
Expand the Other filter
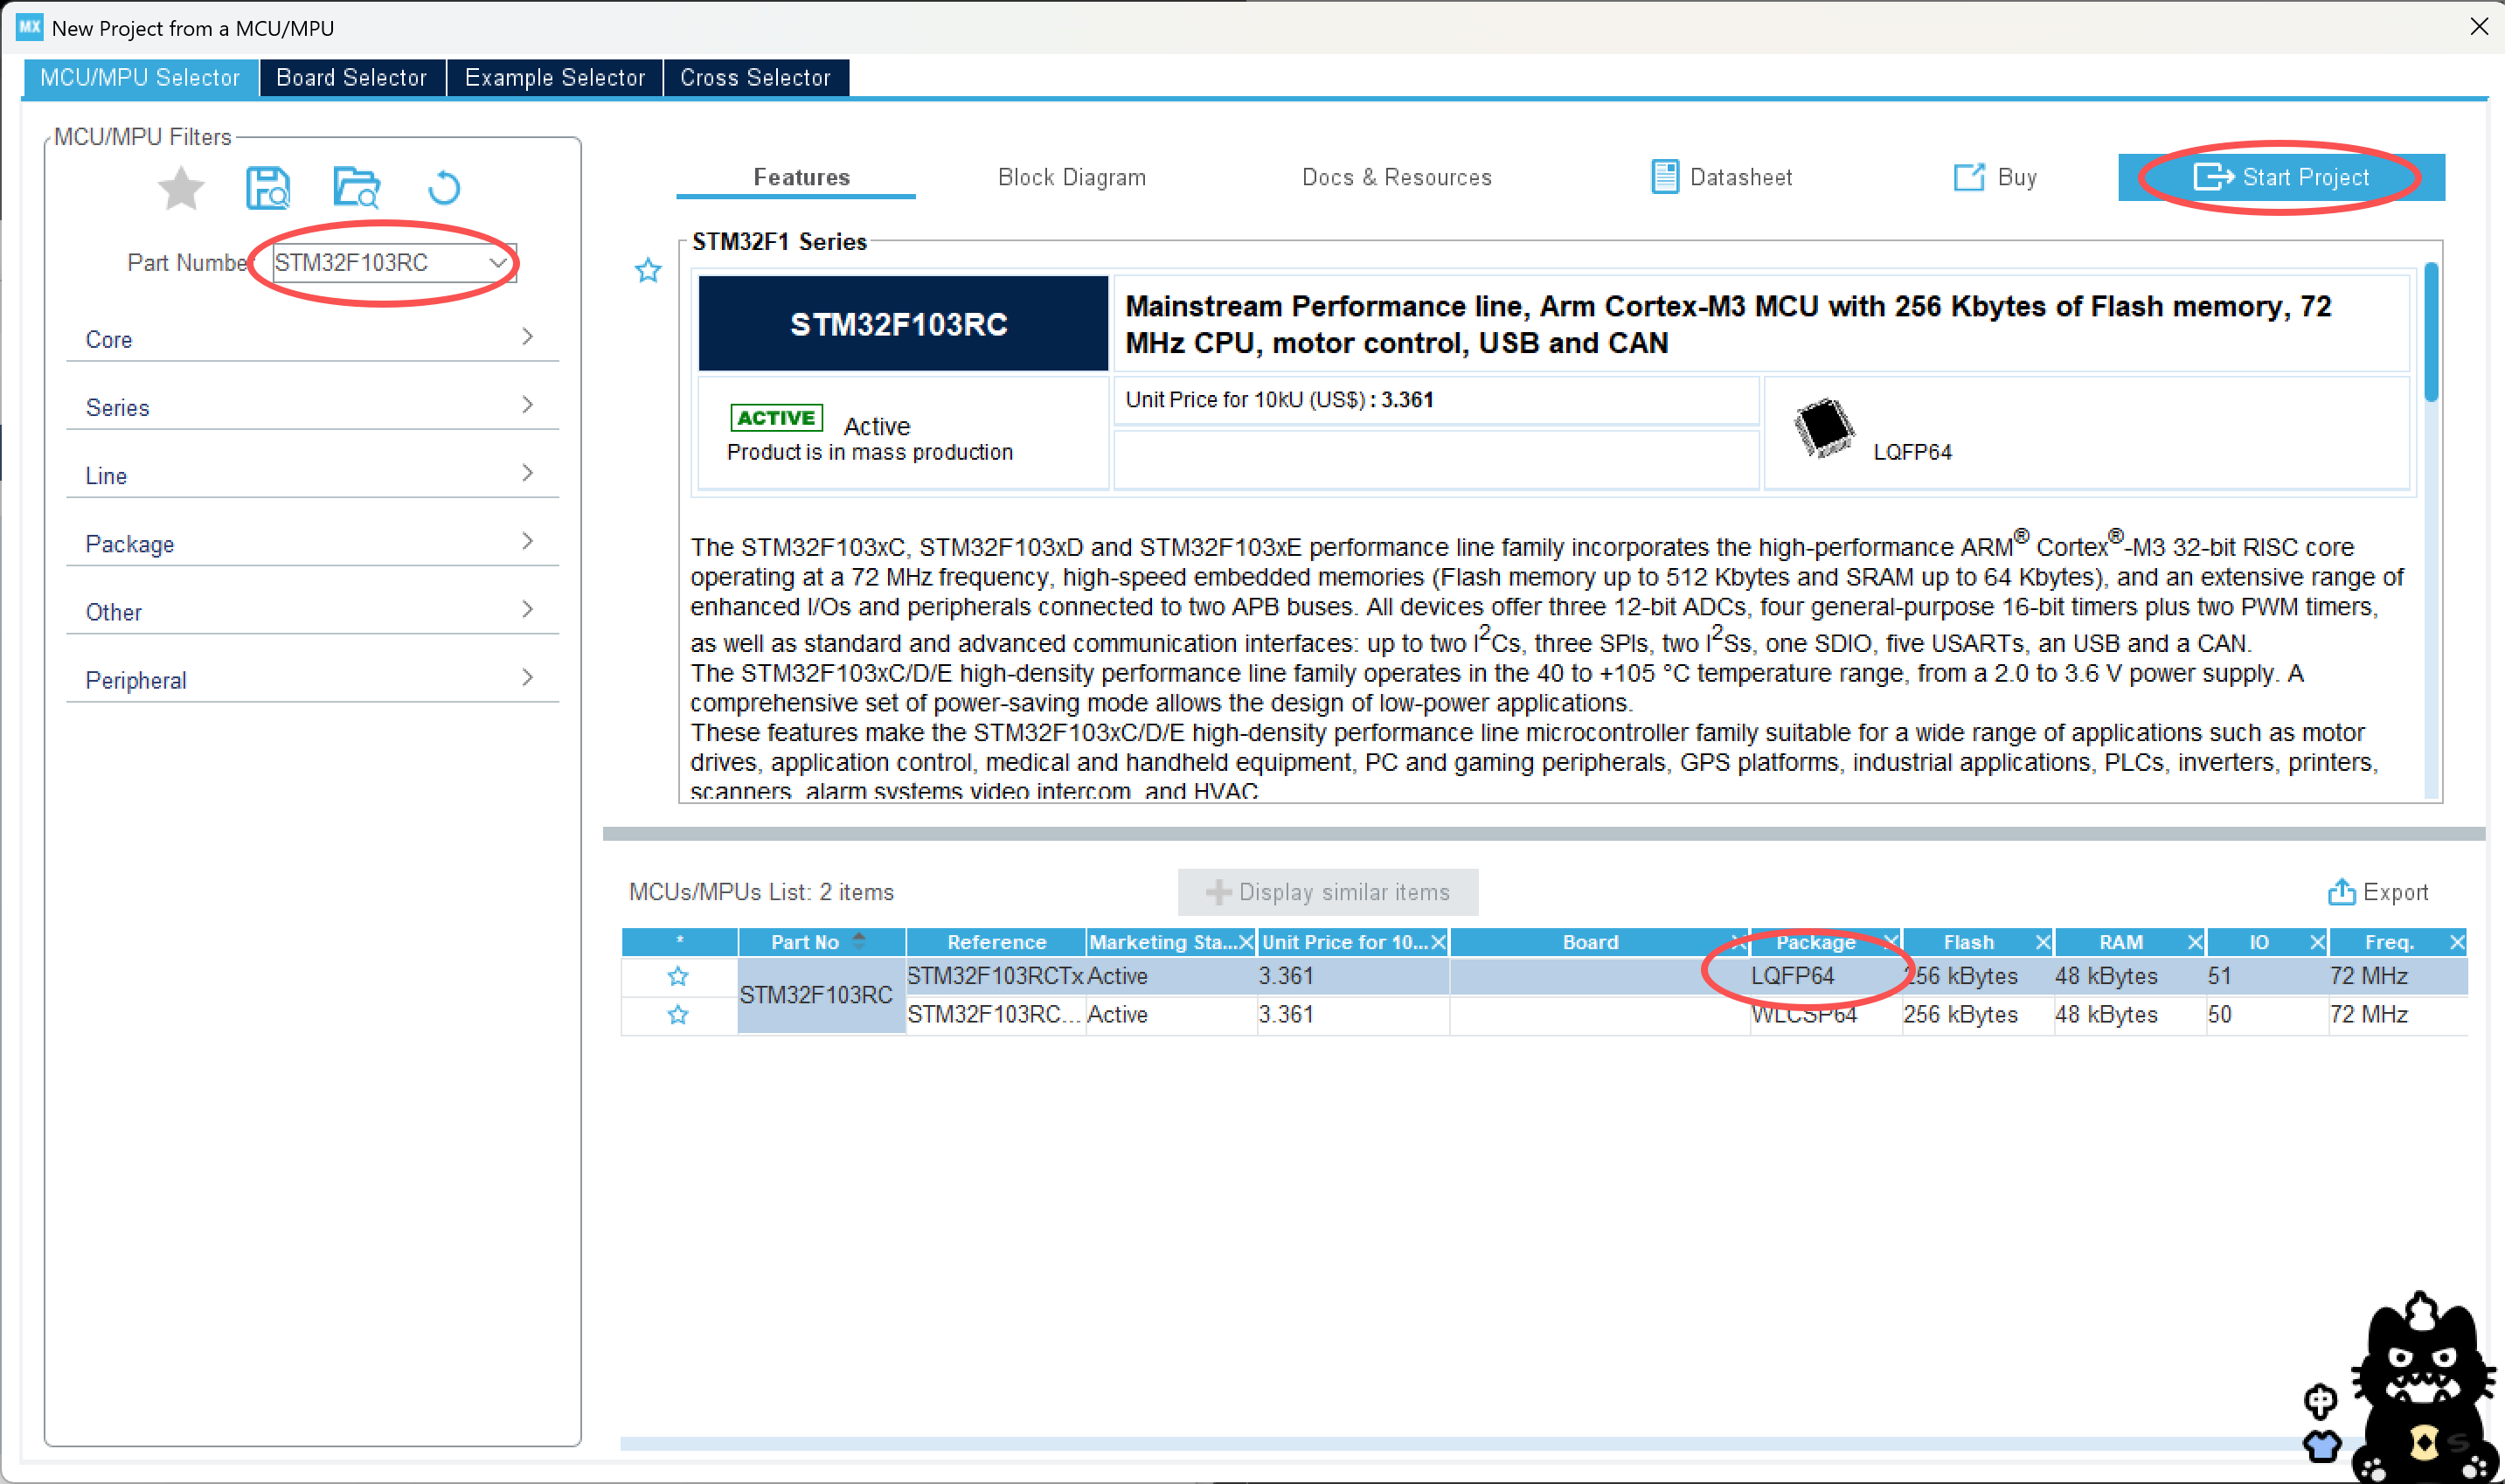[x=312, y=610]
